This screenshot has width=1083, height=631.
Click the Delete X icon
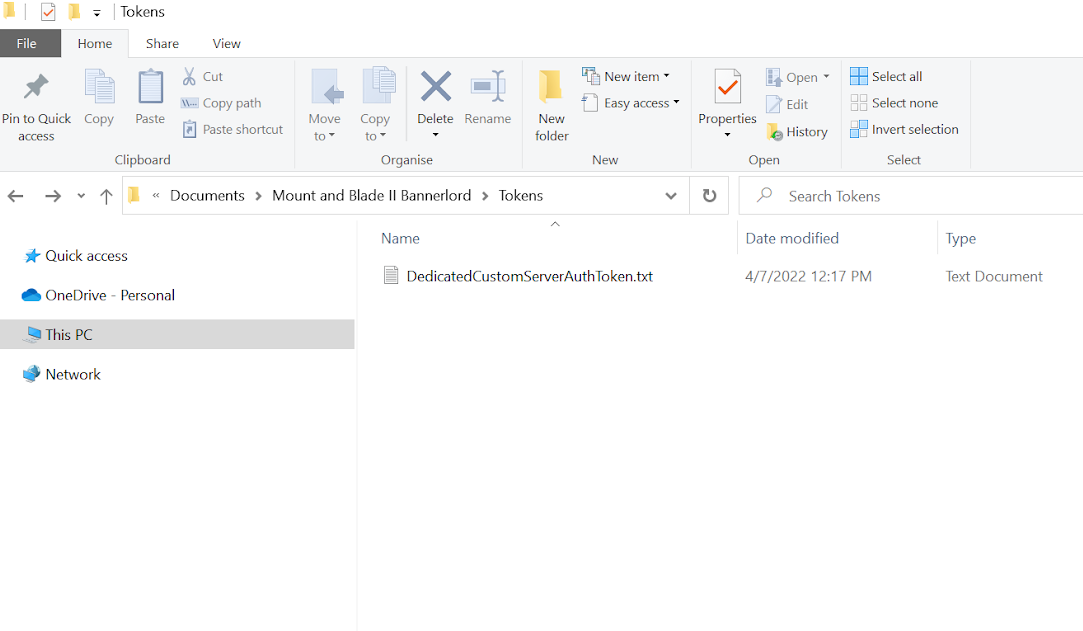click(x=436, y=87)
